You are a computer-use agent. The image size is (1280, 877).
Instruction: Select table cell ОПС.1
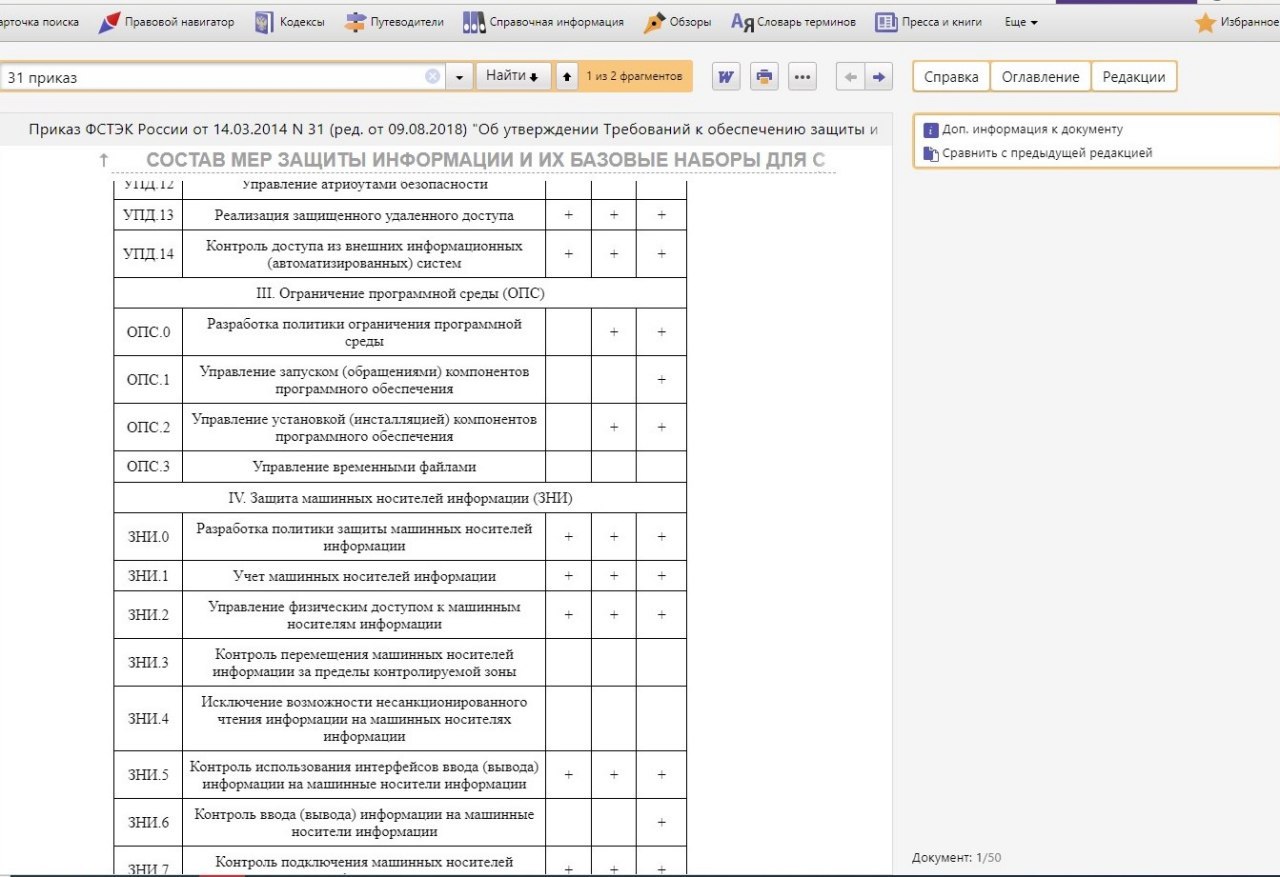point(148,380)
